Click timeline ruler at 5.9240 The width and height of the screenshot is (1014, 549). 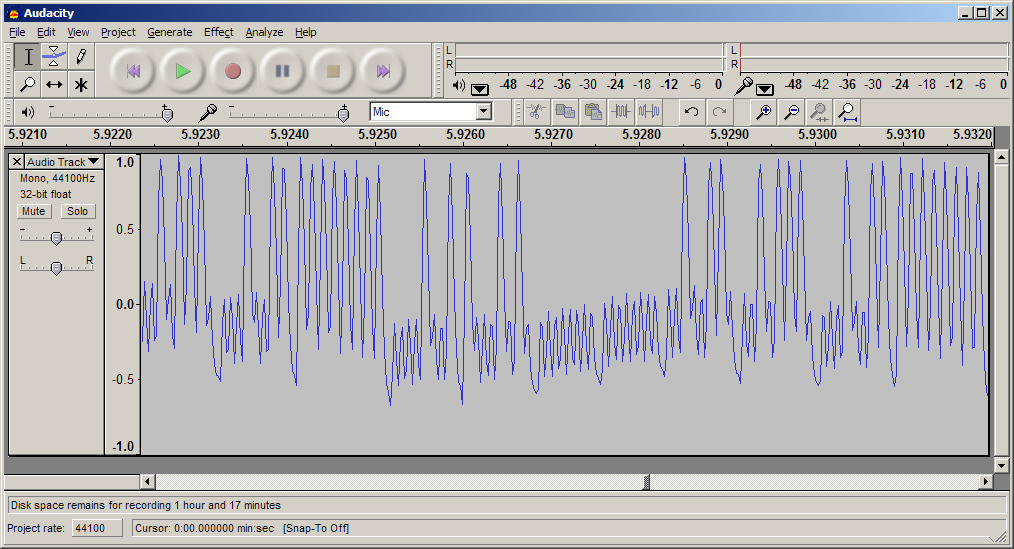tap(289, 135)
